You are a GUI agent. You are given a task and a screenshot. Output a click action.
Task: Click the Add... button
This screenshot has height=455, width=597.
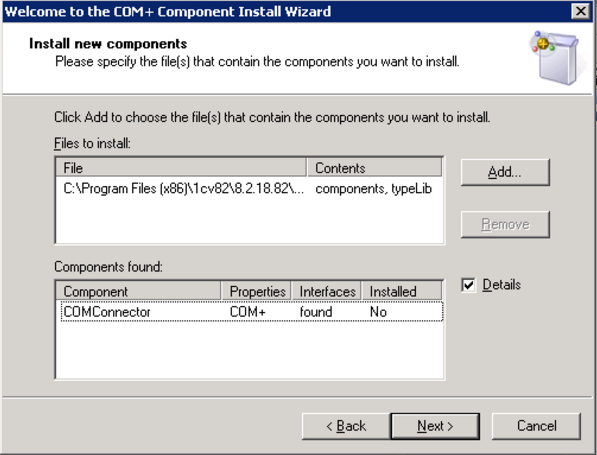505,172
